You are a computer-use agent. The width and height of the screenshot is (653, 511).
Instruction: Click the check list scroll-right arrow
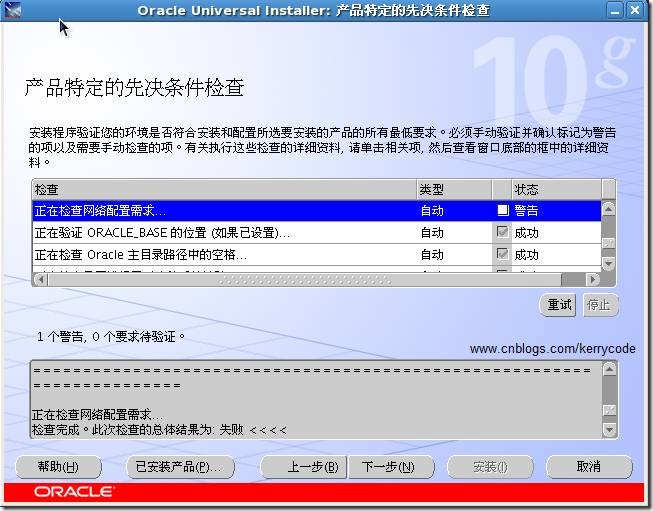tap(593, 279)
